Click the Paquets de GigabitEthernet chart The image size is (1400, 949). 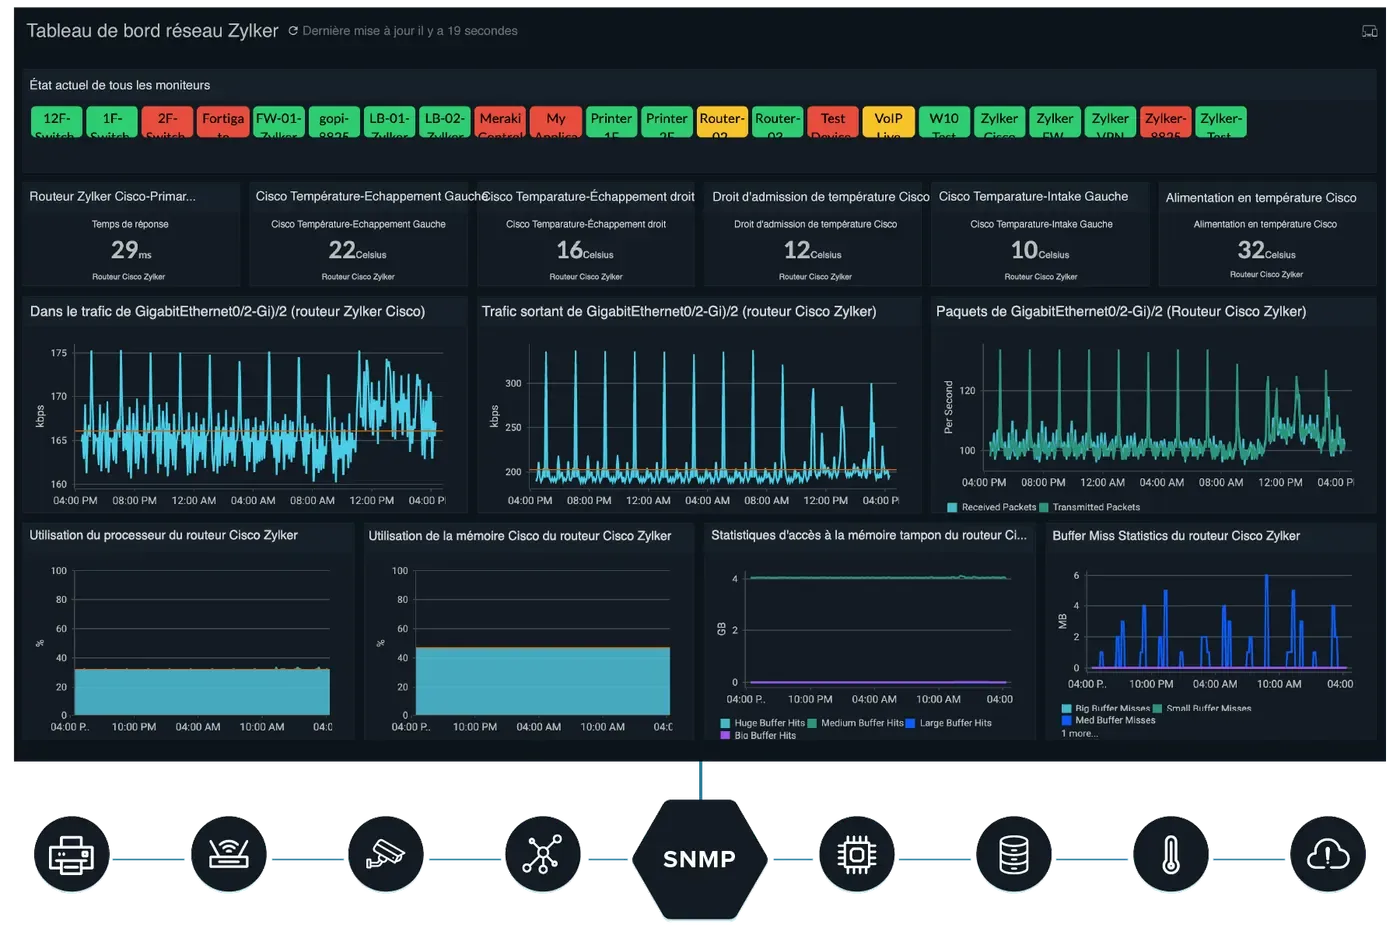[x=1153, y=404]
